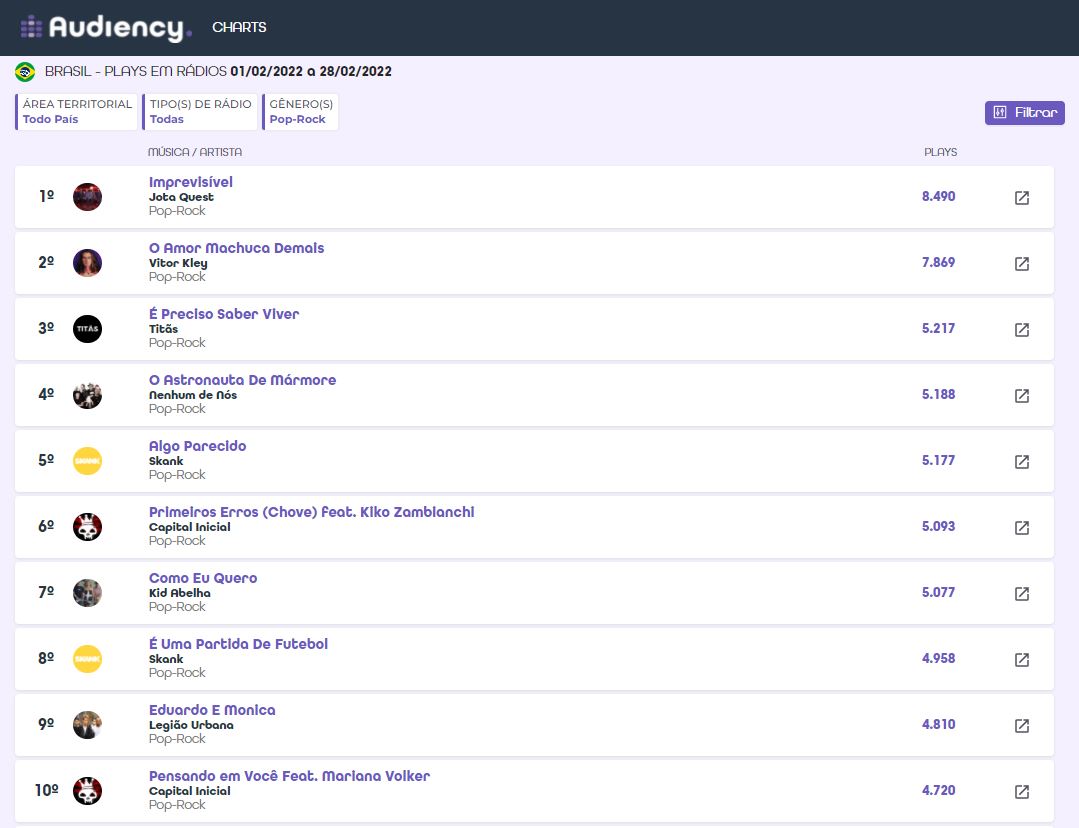Open the Área Territorial filter
The width and height of the screenshot is (1079, 828).
coord(77,112)
